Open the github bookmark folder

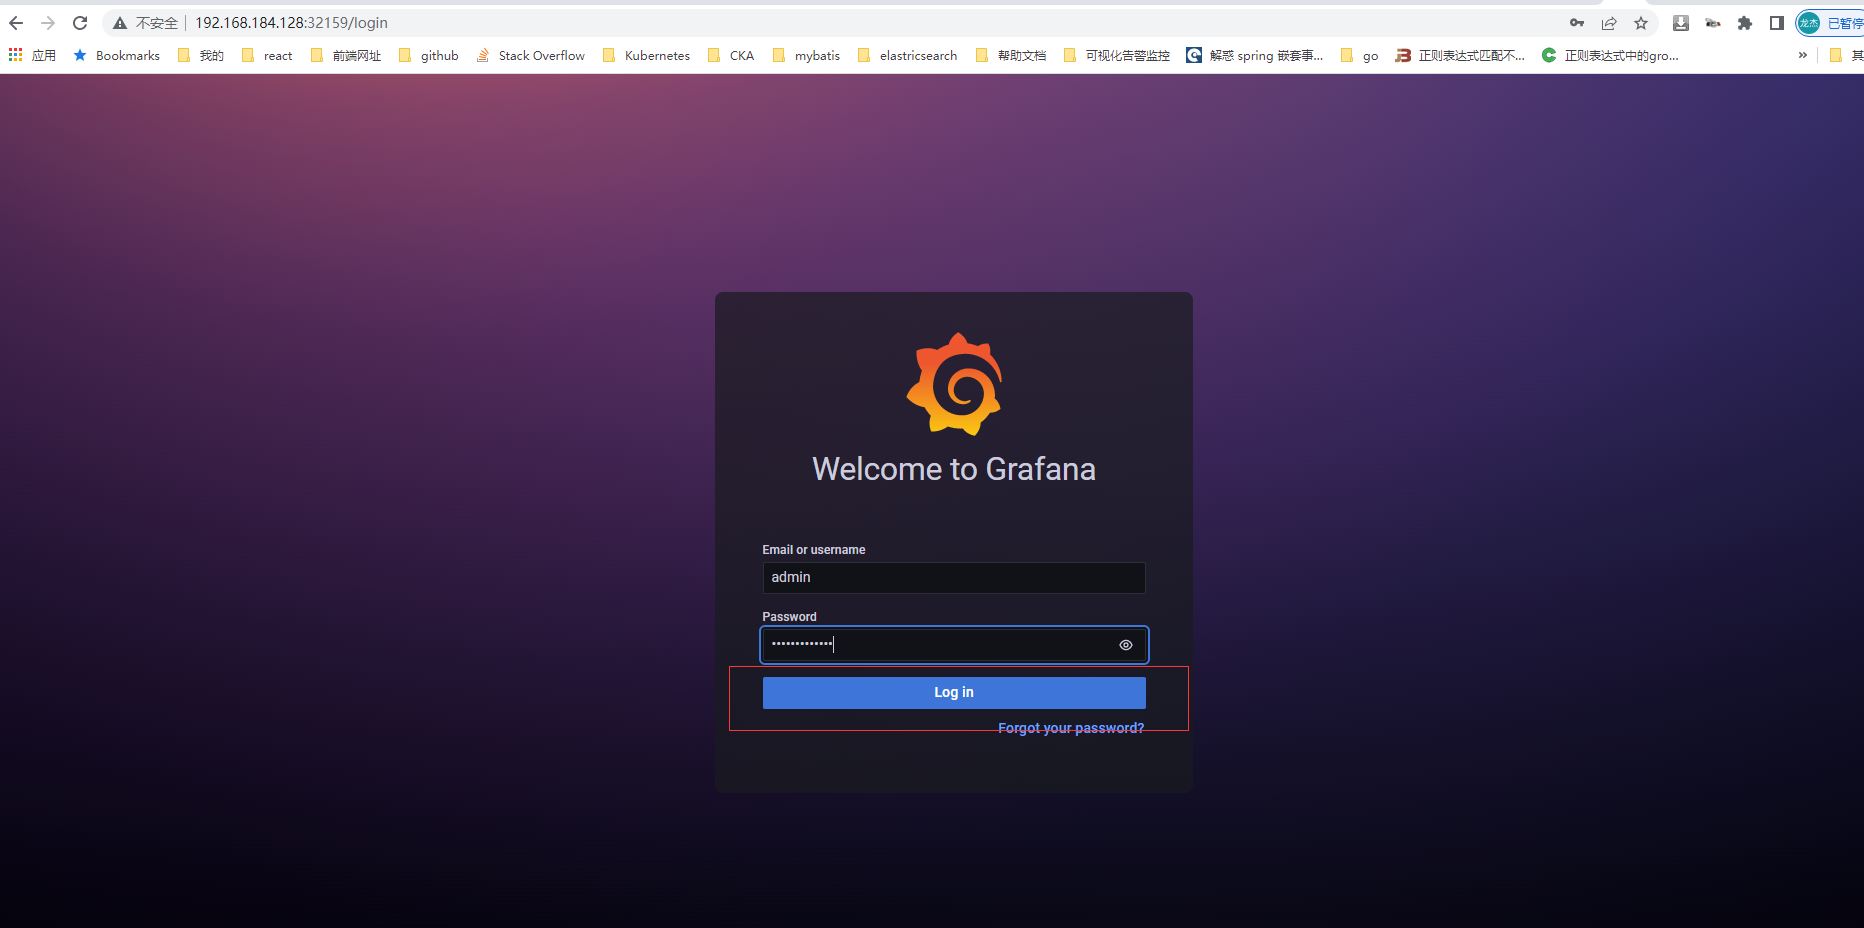coord(429,55)
